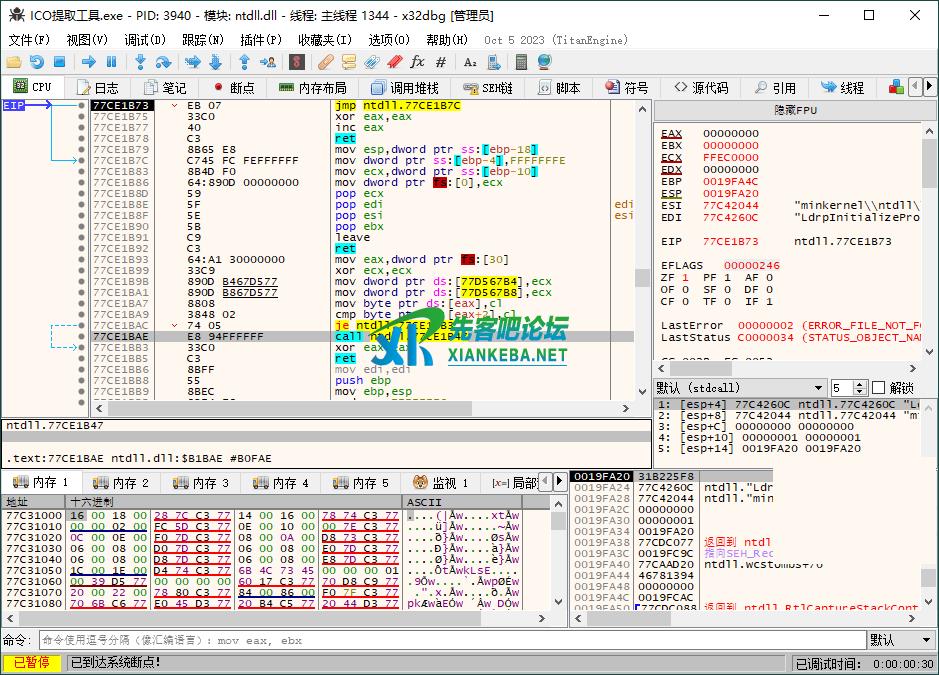Toggle breakpoint dot at address 77CE1BAE
This screenshot has height=675, width=939.
click(81, 336)
